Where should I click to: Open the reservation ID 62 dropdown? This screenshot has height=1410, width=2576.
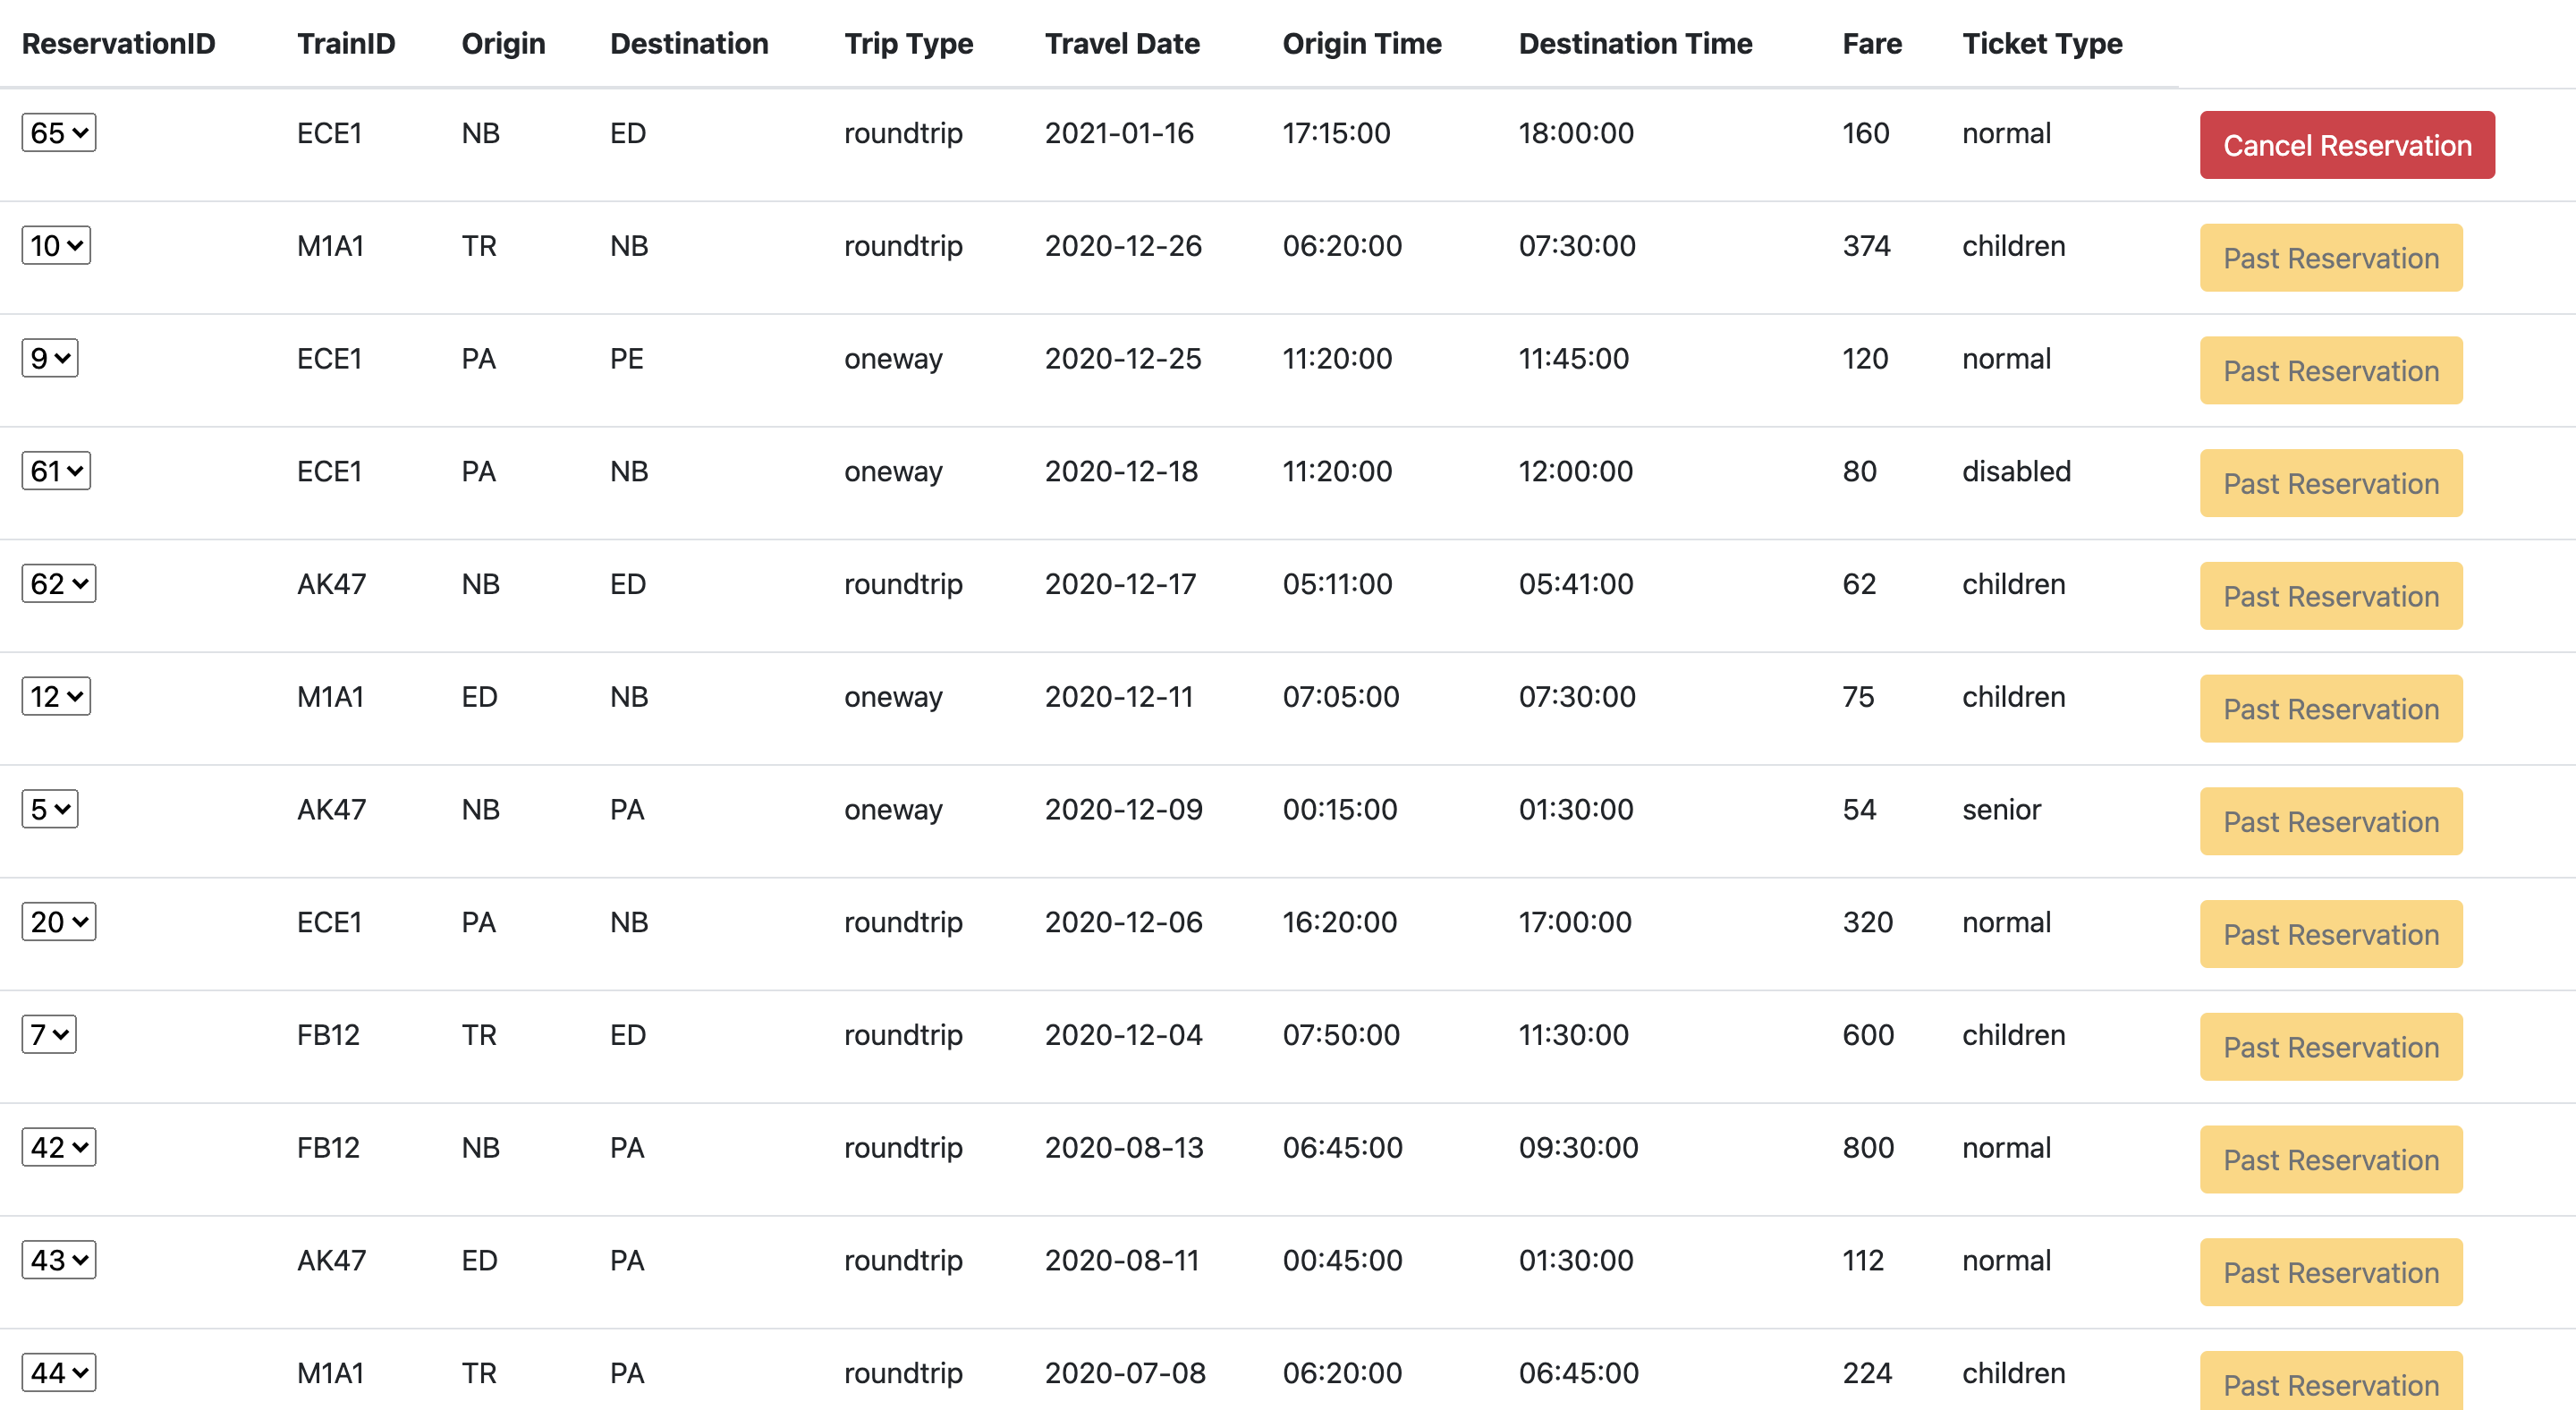click(59, 584)
